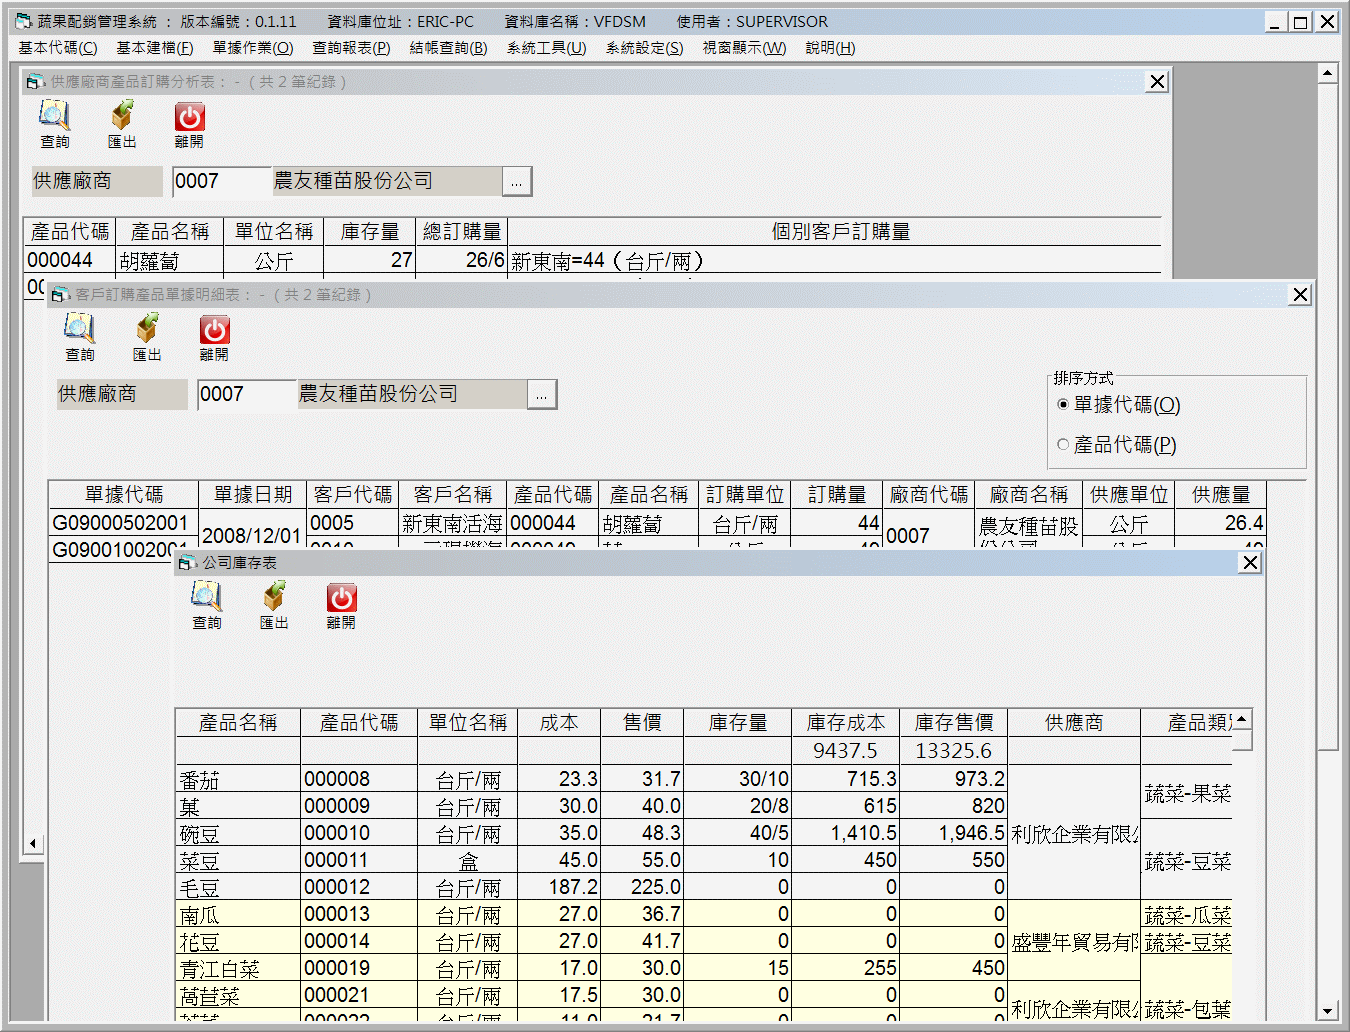Click 產品名稱 column header in 公司庫存表

pyautogui.click(x=238, y=723)
